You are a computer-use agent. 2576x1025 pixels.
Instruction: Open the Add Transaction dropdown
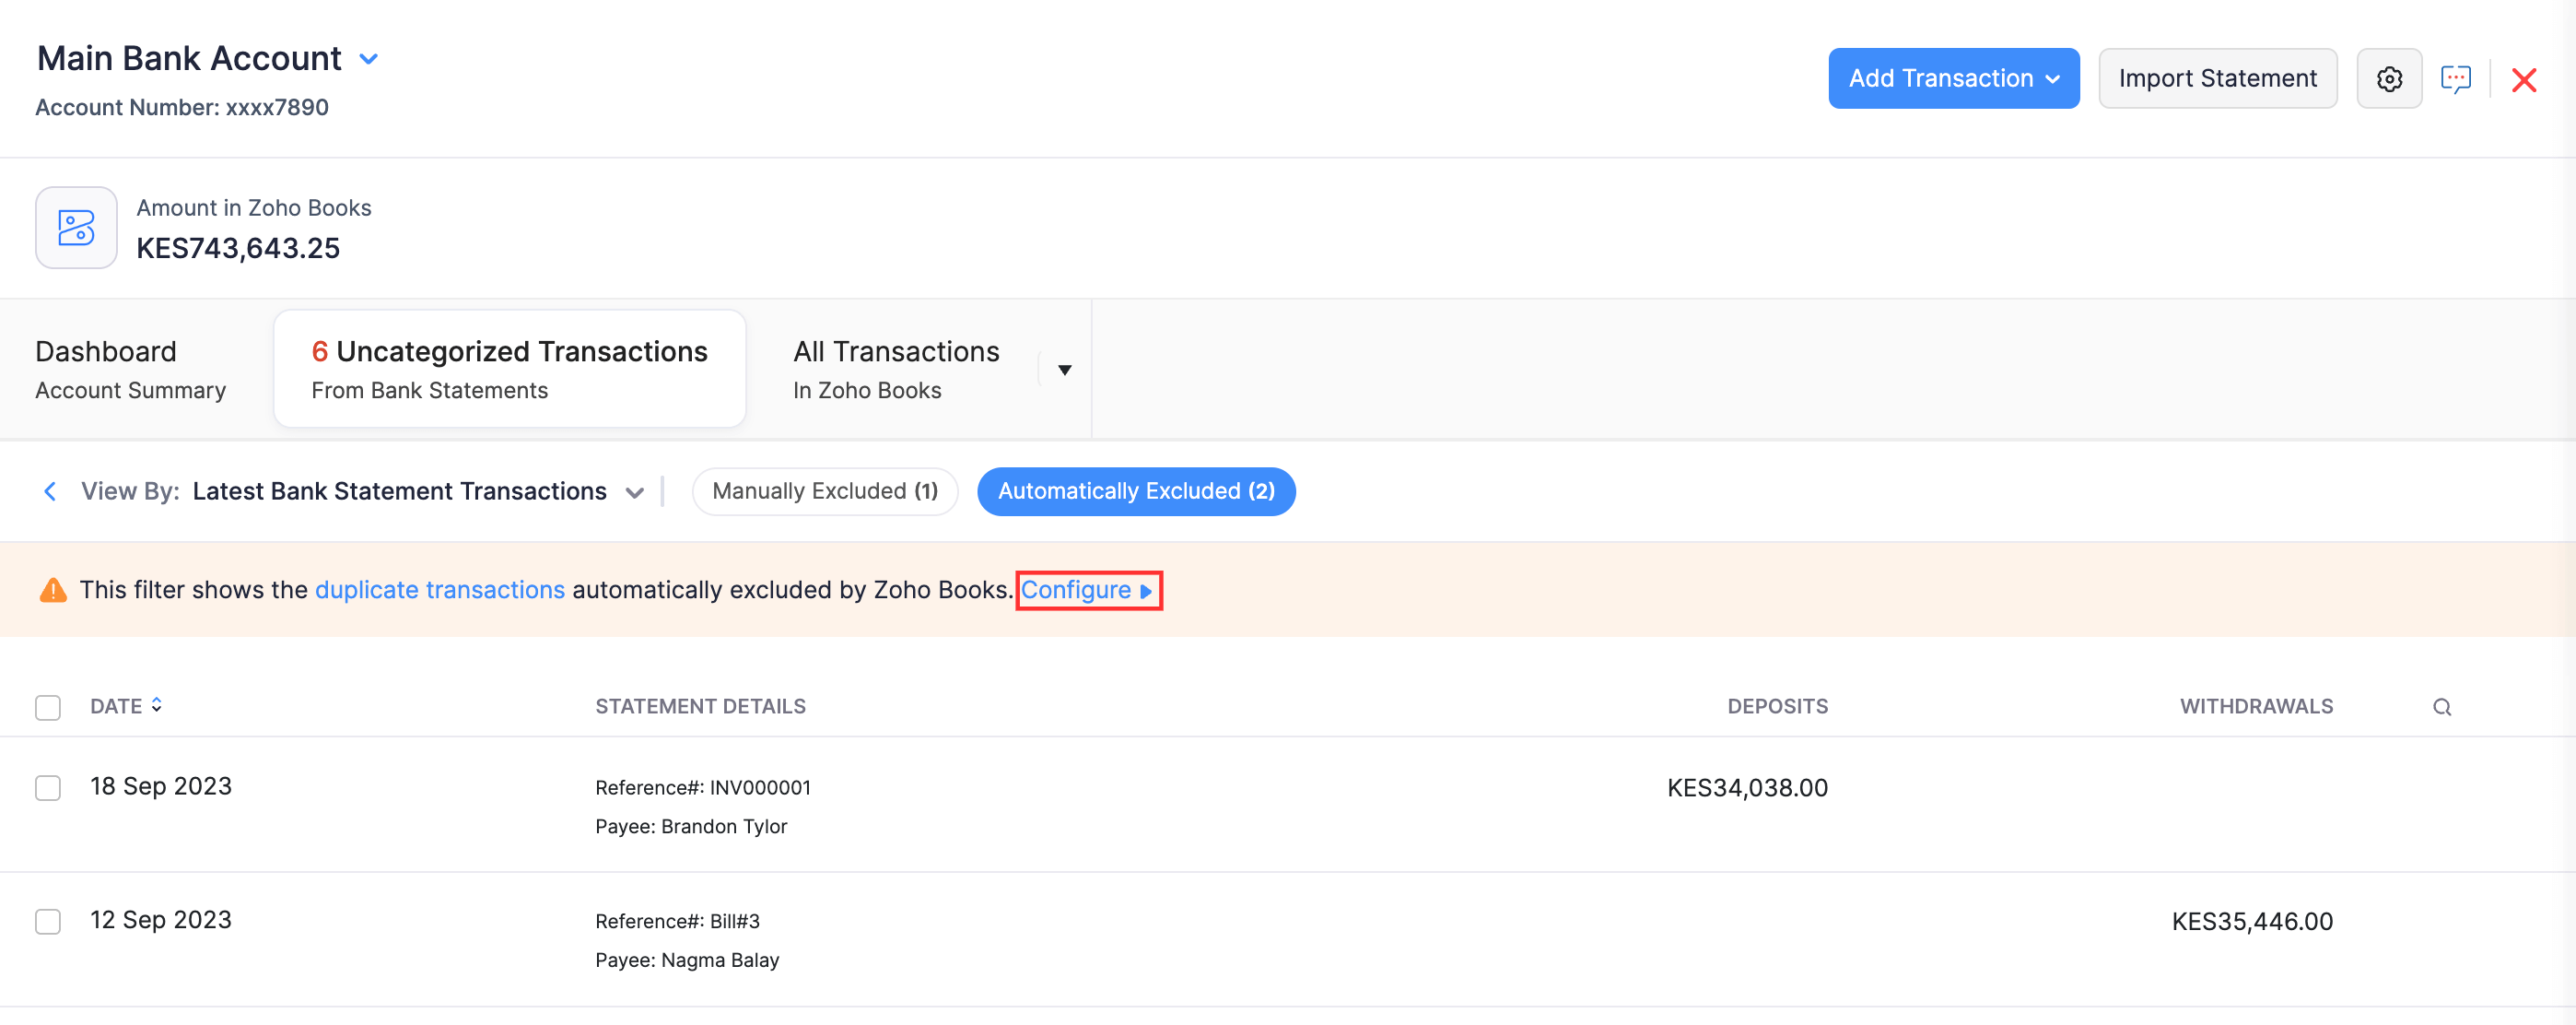pos(1952,78)
